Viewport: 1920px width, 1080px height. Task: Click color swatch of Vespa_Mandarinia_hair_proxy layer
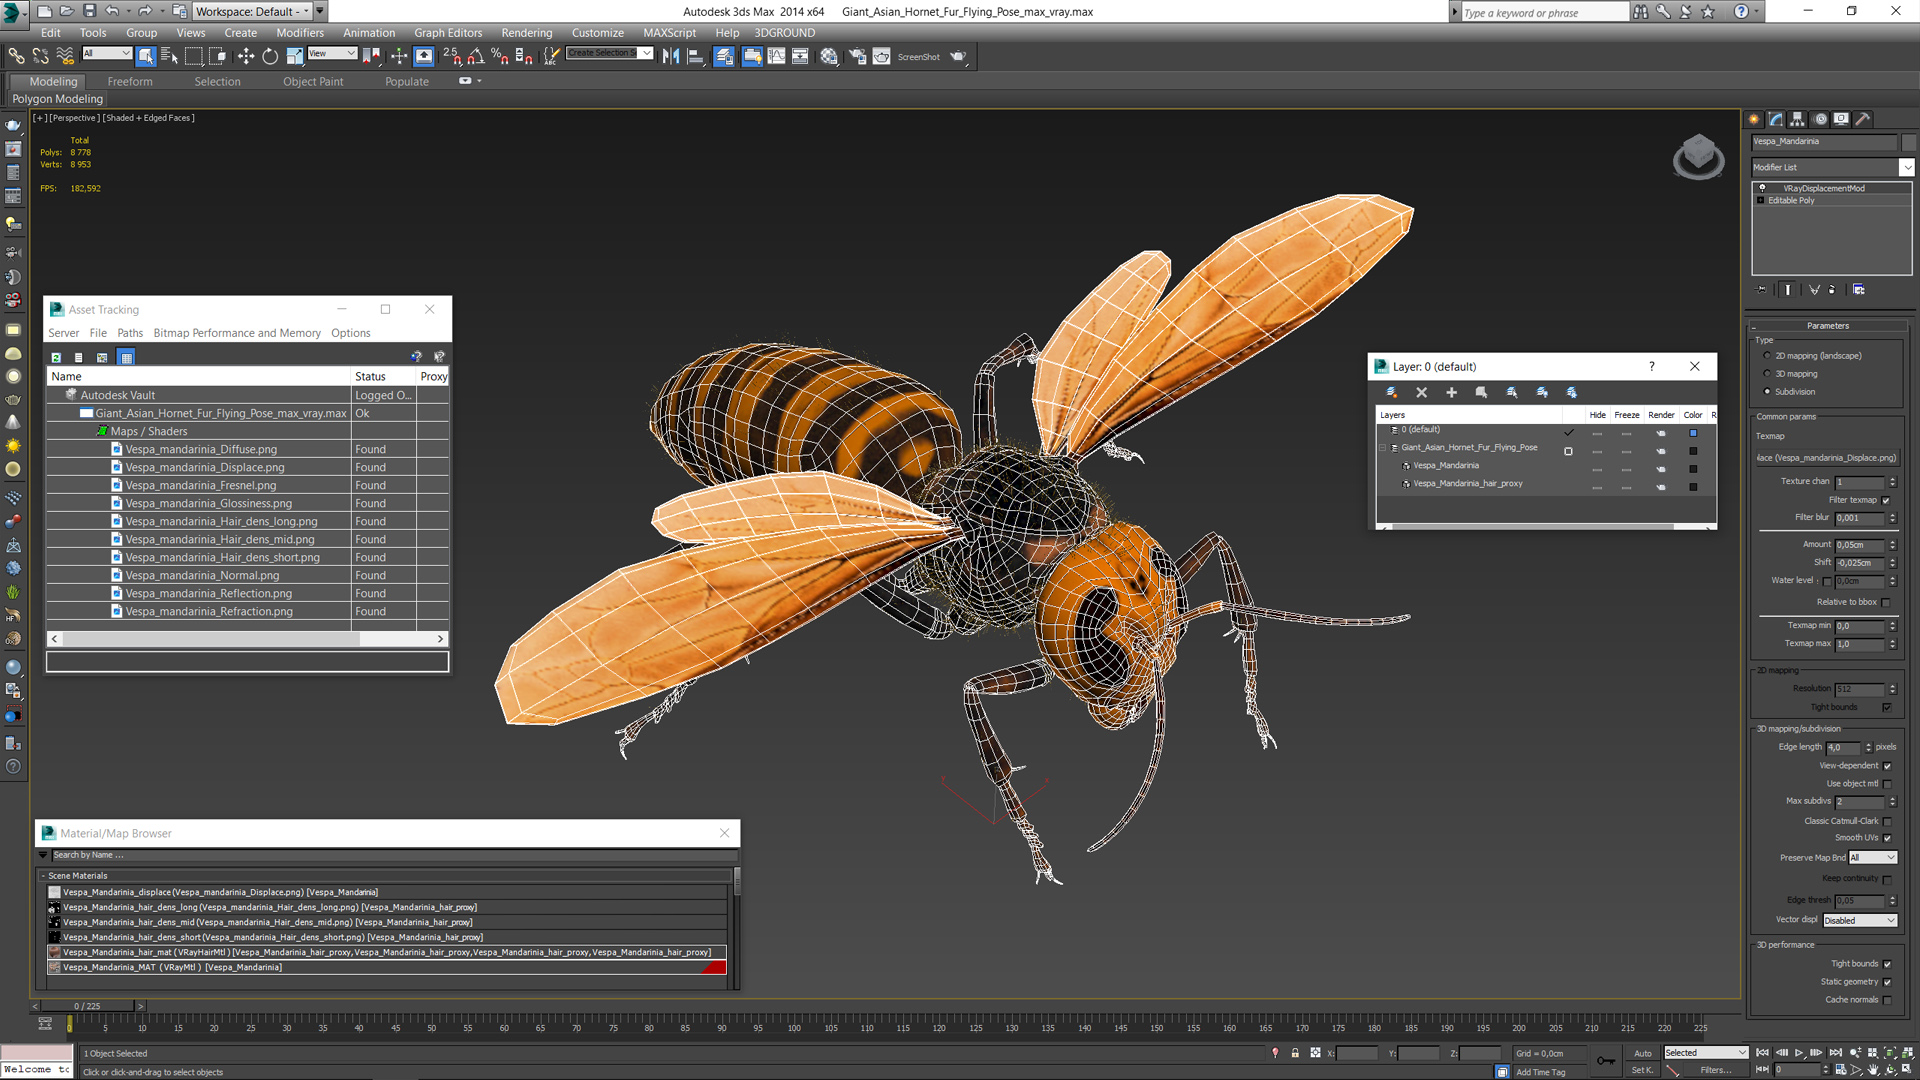coord(1693,487)
